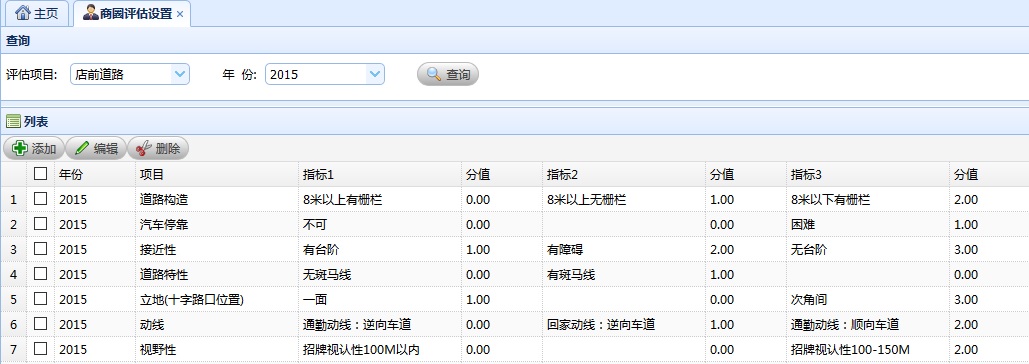Check the row for 道路构造
1029x364 pixels.
click(41, 199)
